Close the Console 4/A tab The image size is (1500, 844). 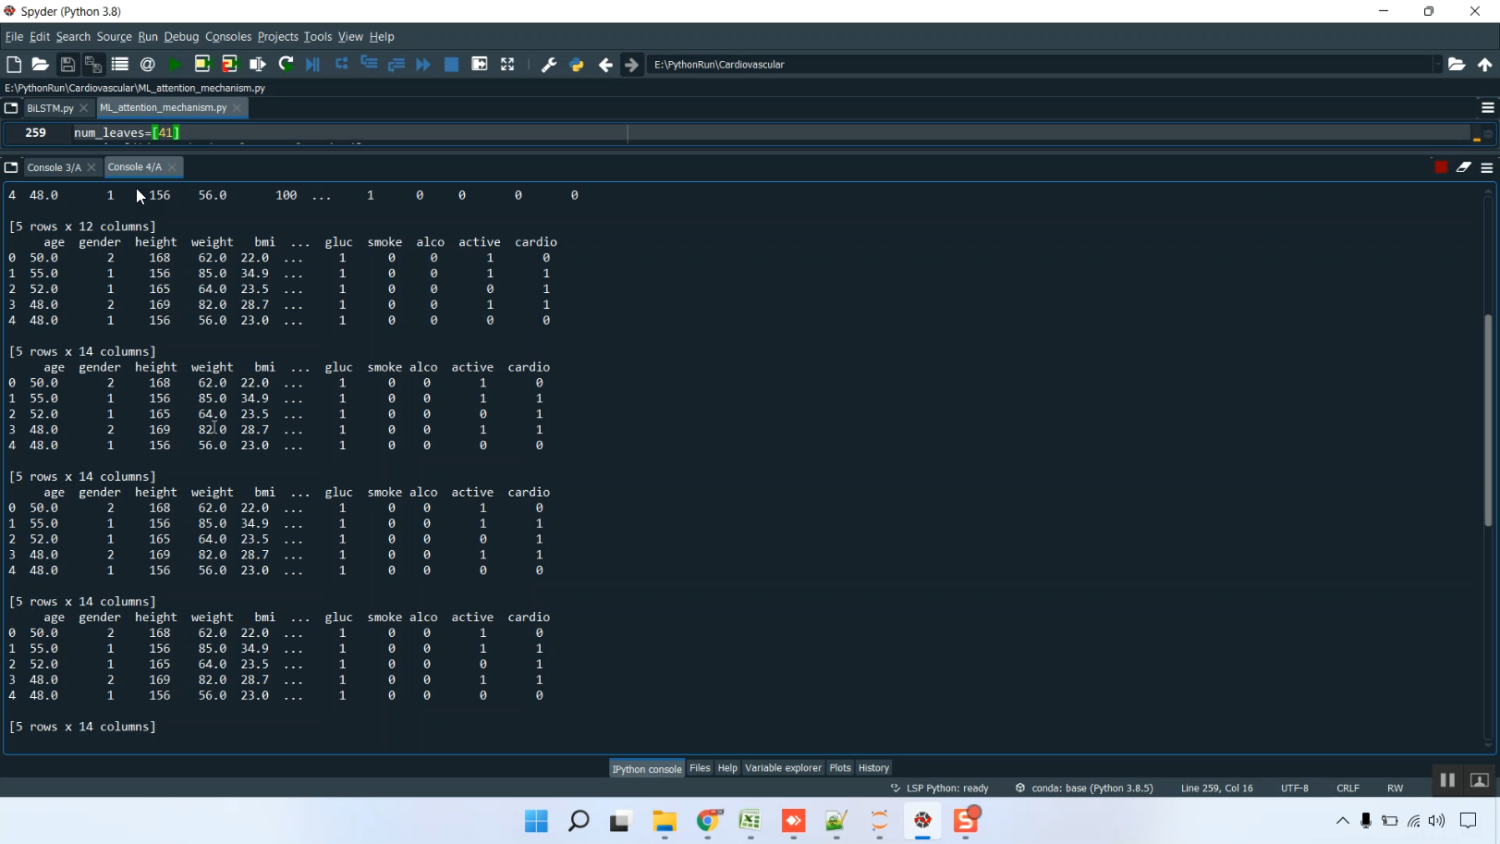click(x=173, y=167)
